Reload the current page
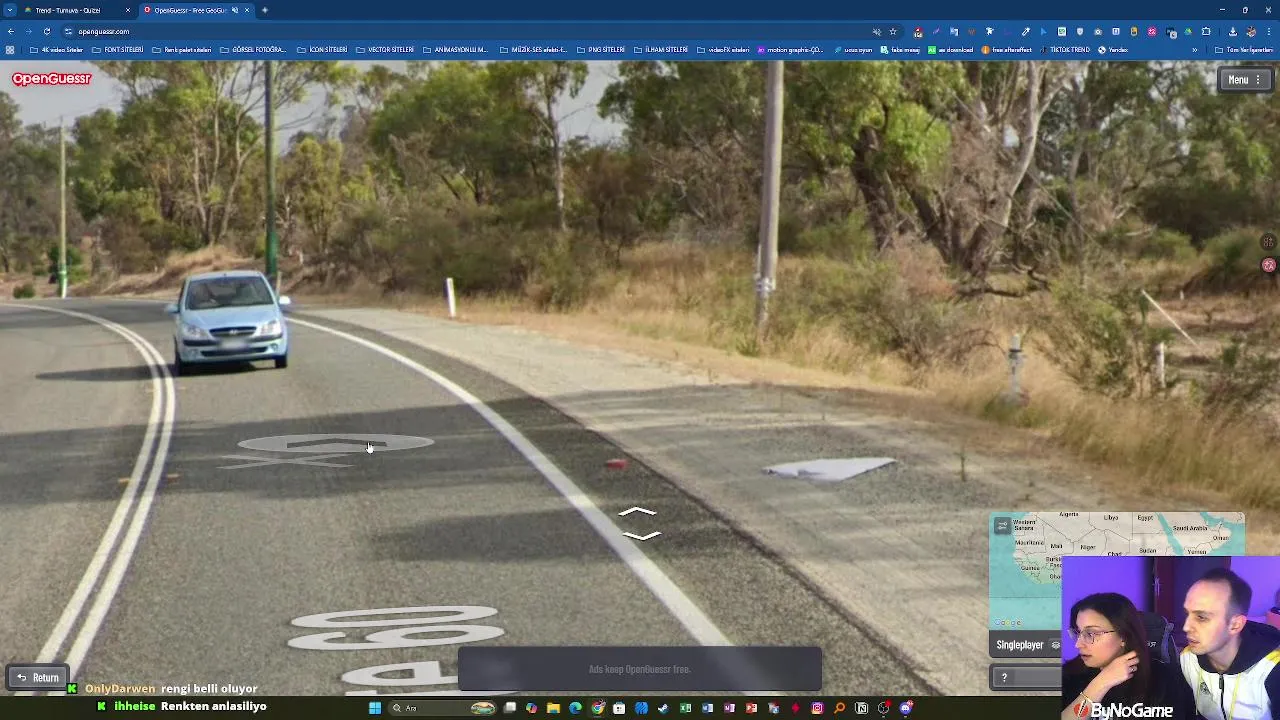Viewport: 1280px width, 720px height. coord(46,31)
